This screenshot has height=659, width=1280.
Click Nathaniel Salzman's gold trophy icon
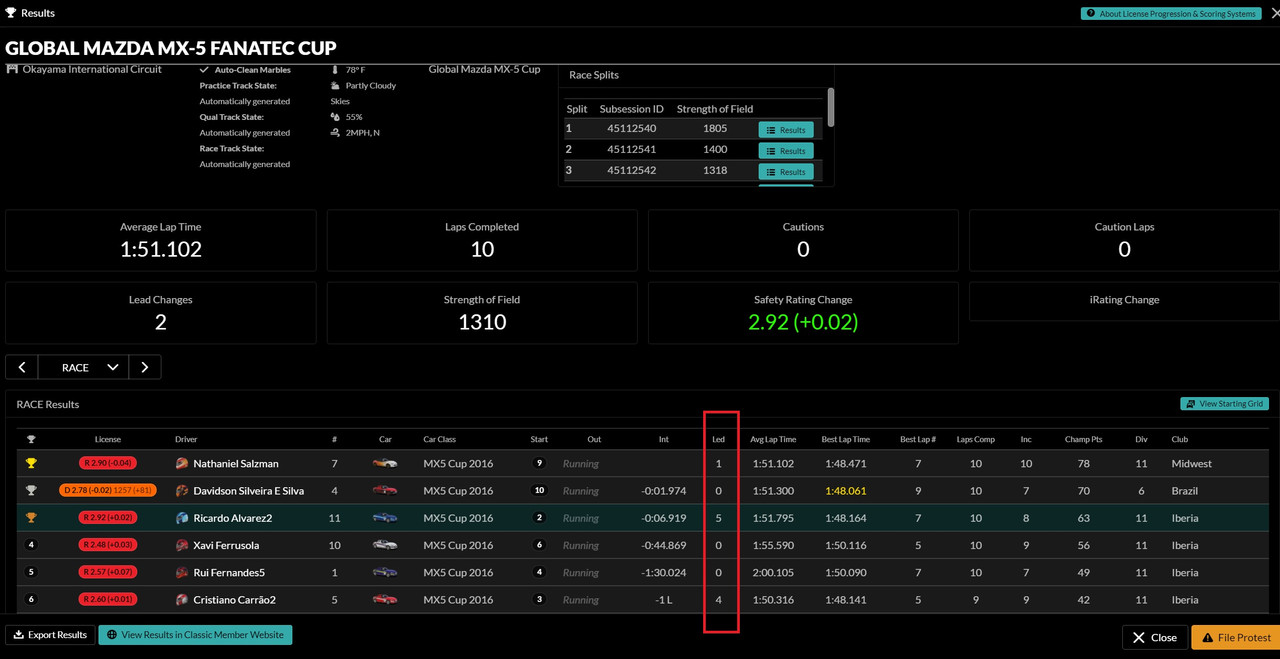coord(31,464)
